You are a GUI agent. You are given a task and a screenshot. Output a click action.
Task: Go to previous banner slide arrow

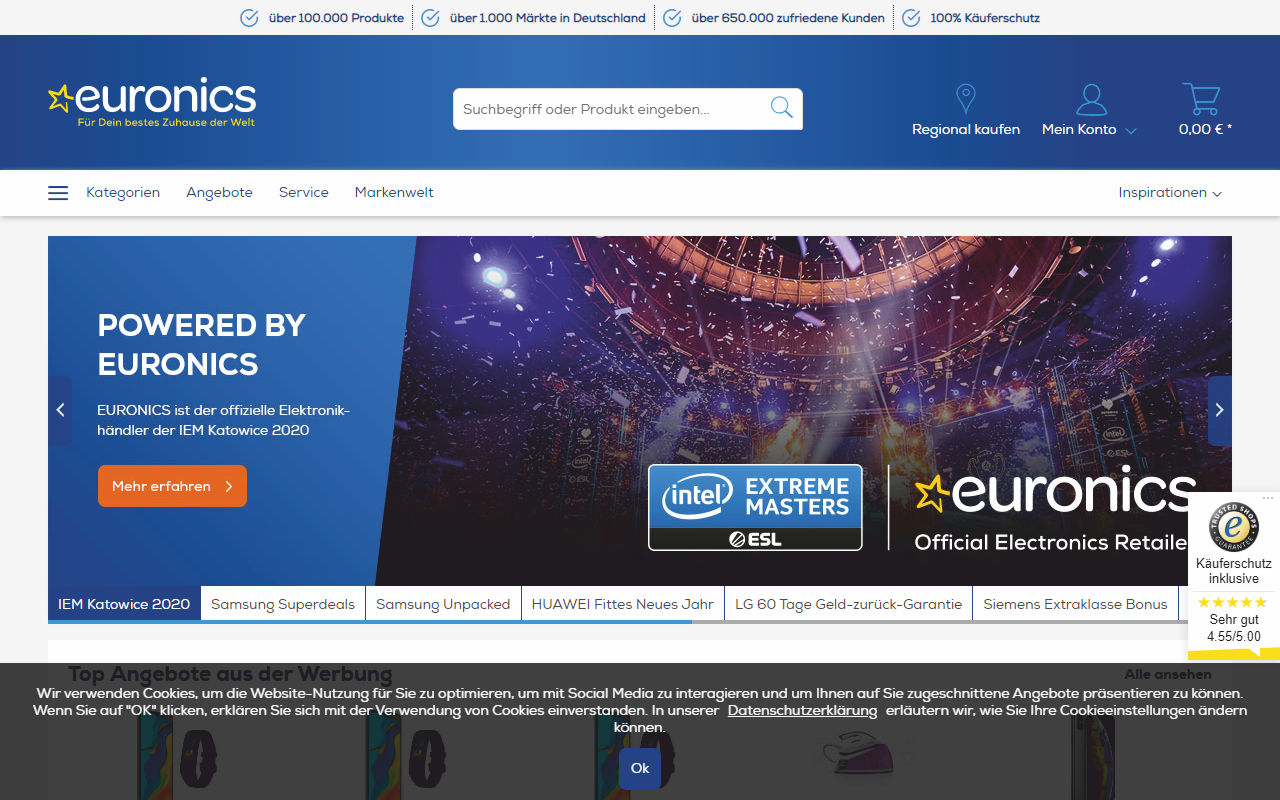tap(60, 410)
